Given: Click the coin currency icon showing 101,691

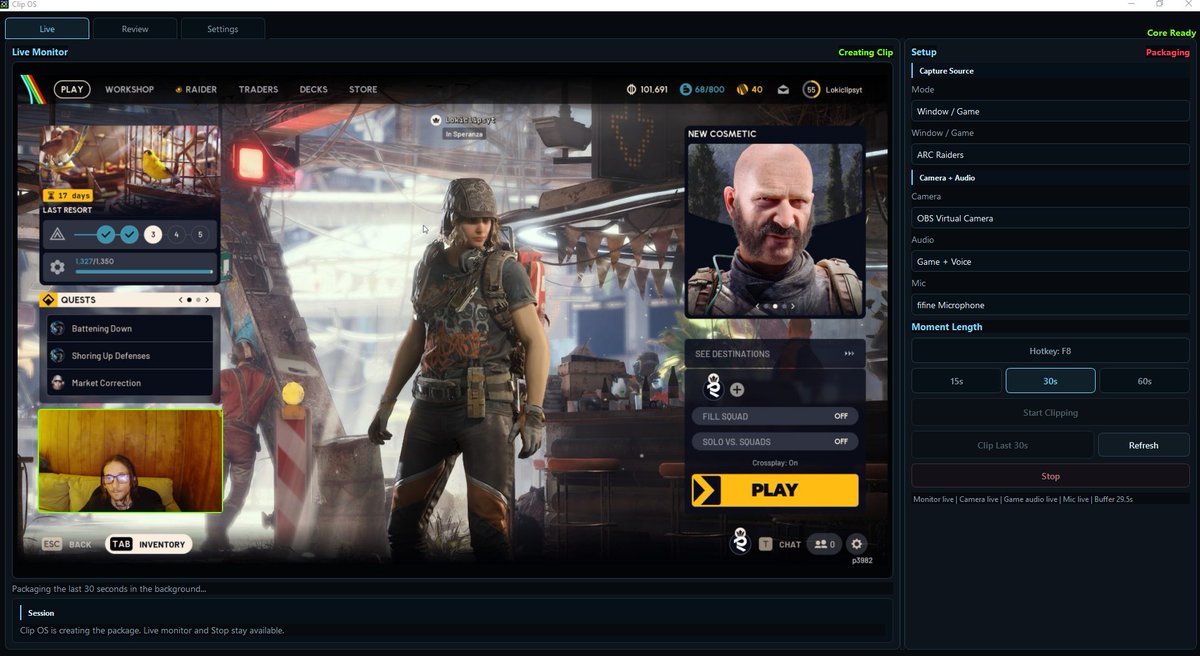Looking at the screenshot, I should [x=631, y=89].
